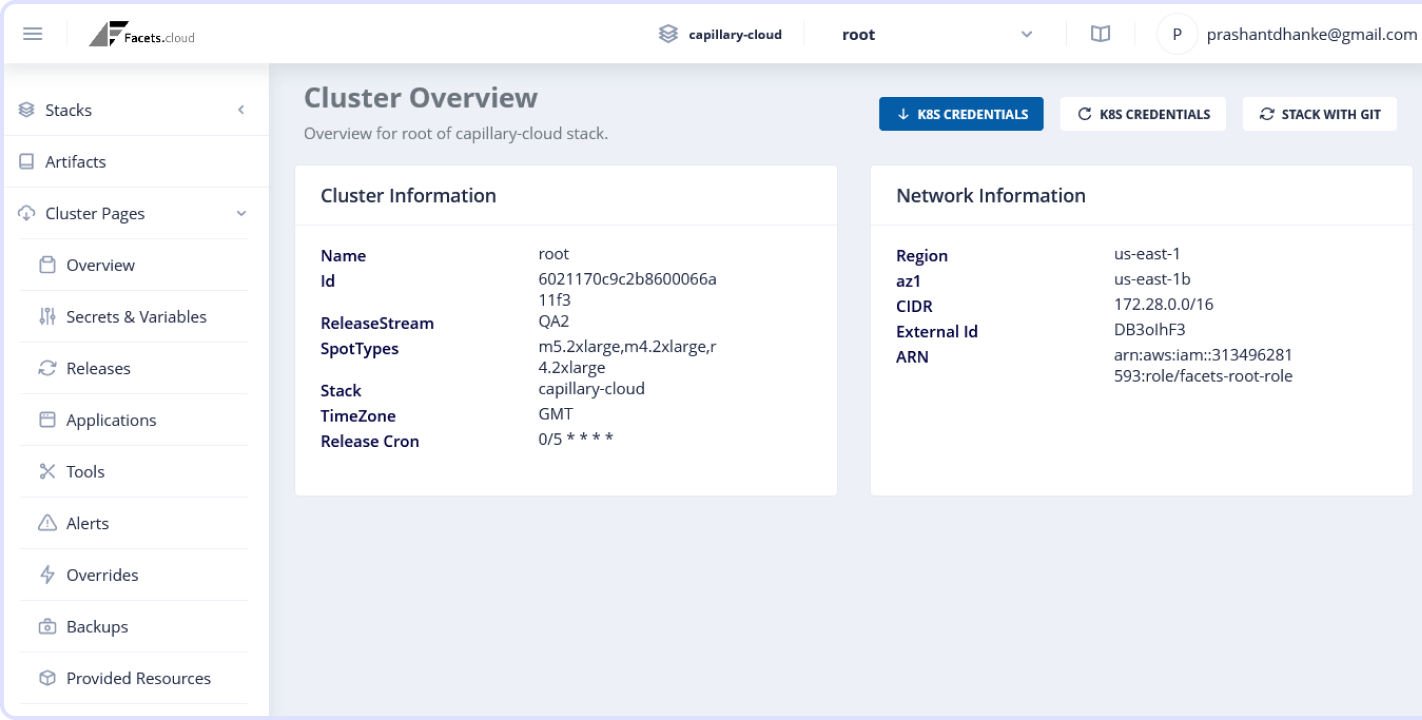1422x720 pixels.
Task: Open the hamburger menu icon
Action: pyautogui.click(x=32, y=34)
